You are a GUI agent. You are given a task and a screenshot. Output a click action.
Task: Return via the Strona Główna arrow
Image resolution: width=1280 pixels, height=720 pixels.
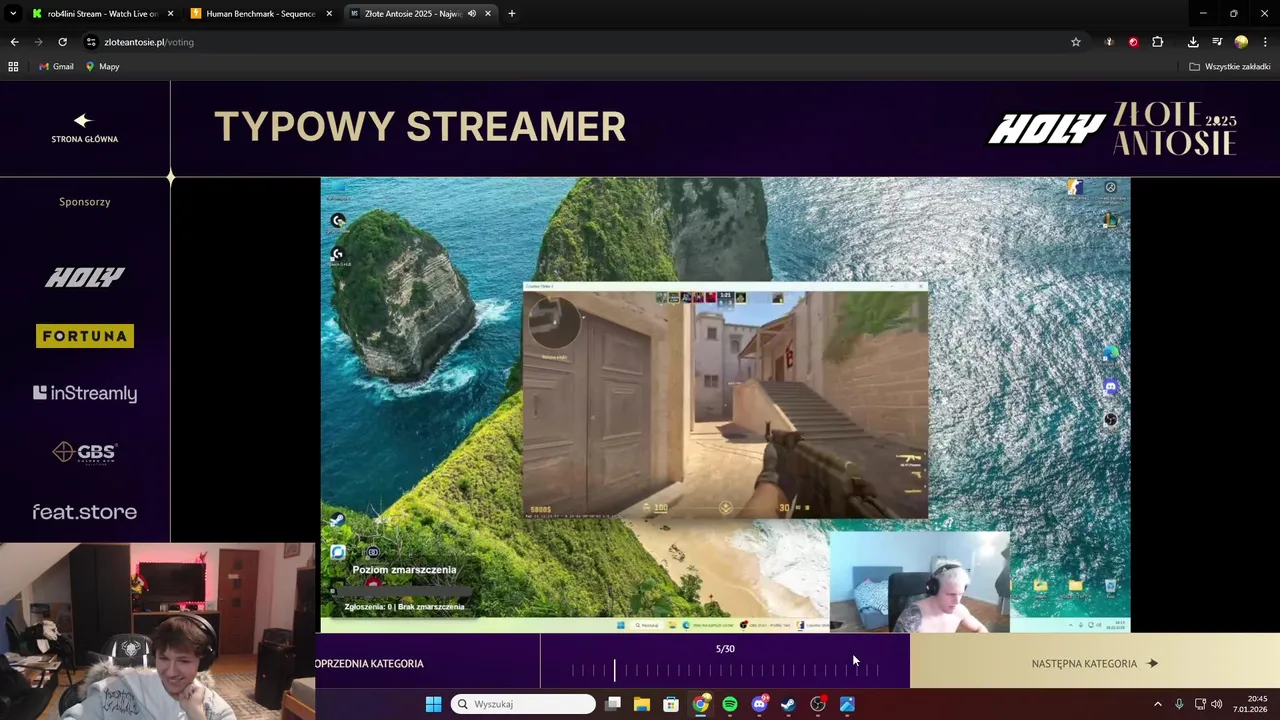pos(84,128)
